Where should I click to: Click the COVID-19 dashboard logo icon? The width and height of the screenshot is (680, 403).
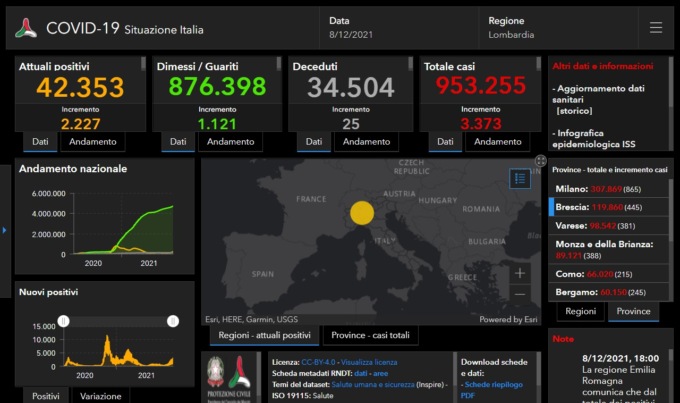(x=26, y=28)
